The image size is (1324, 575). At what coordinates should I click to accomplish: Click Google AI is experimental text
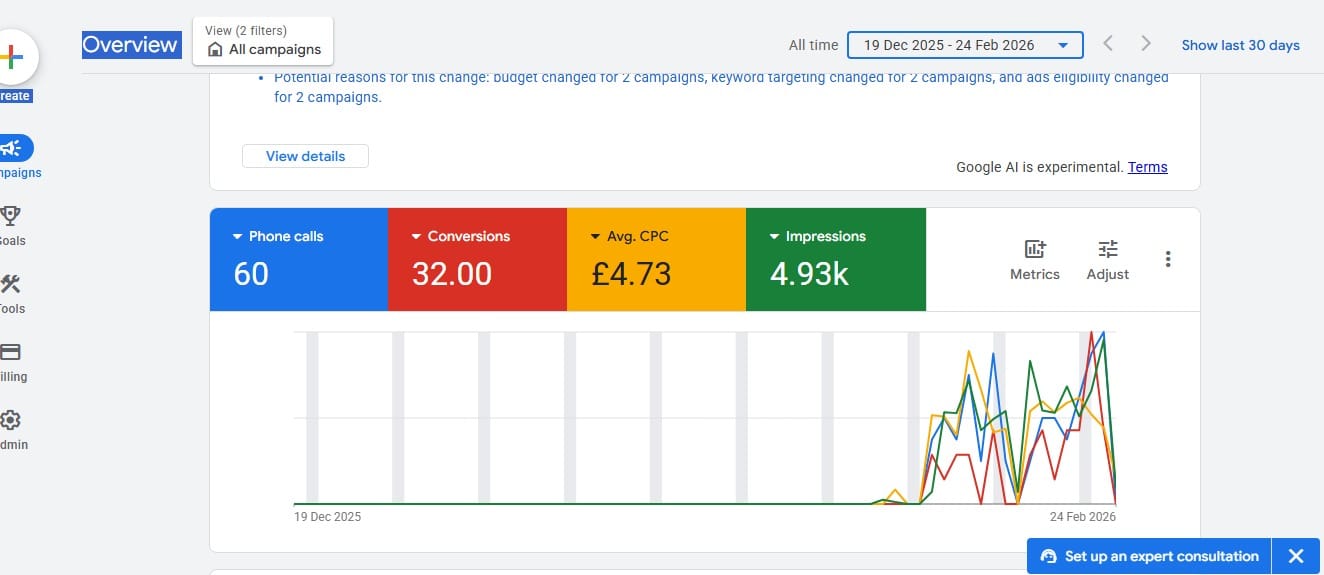(x=1039, y=167)
